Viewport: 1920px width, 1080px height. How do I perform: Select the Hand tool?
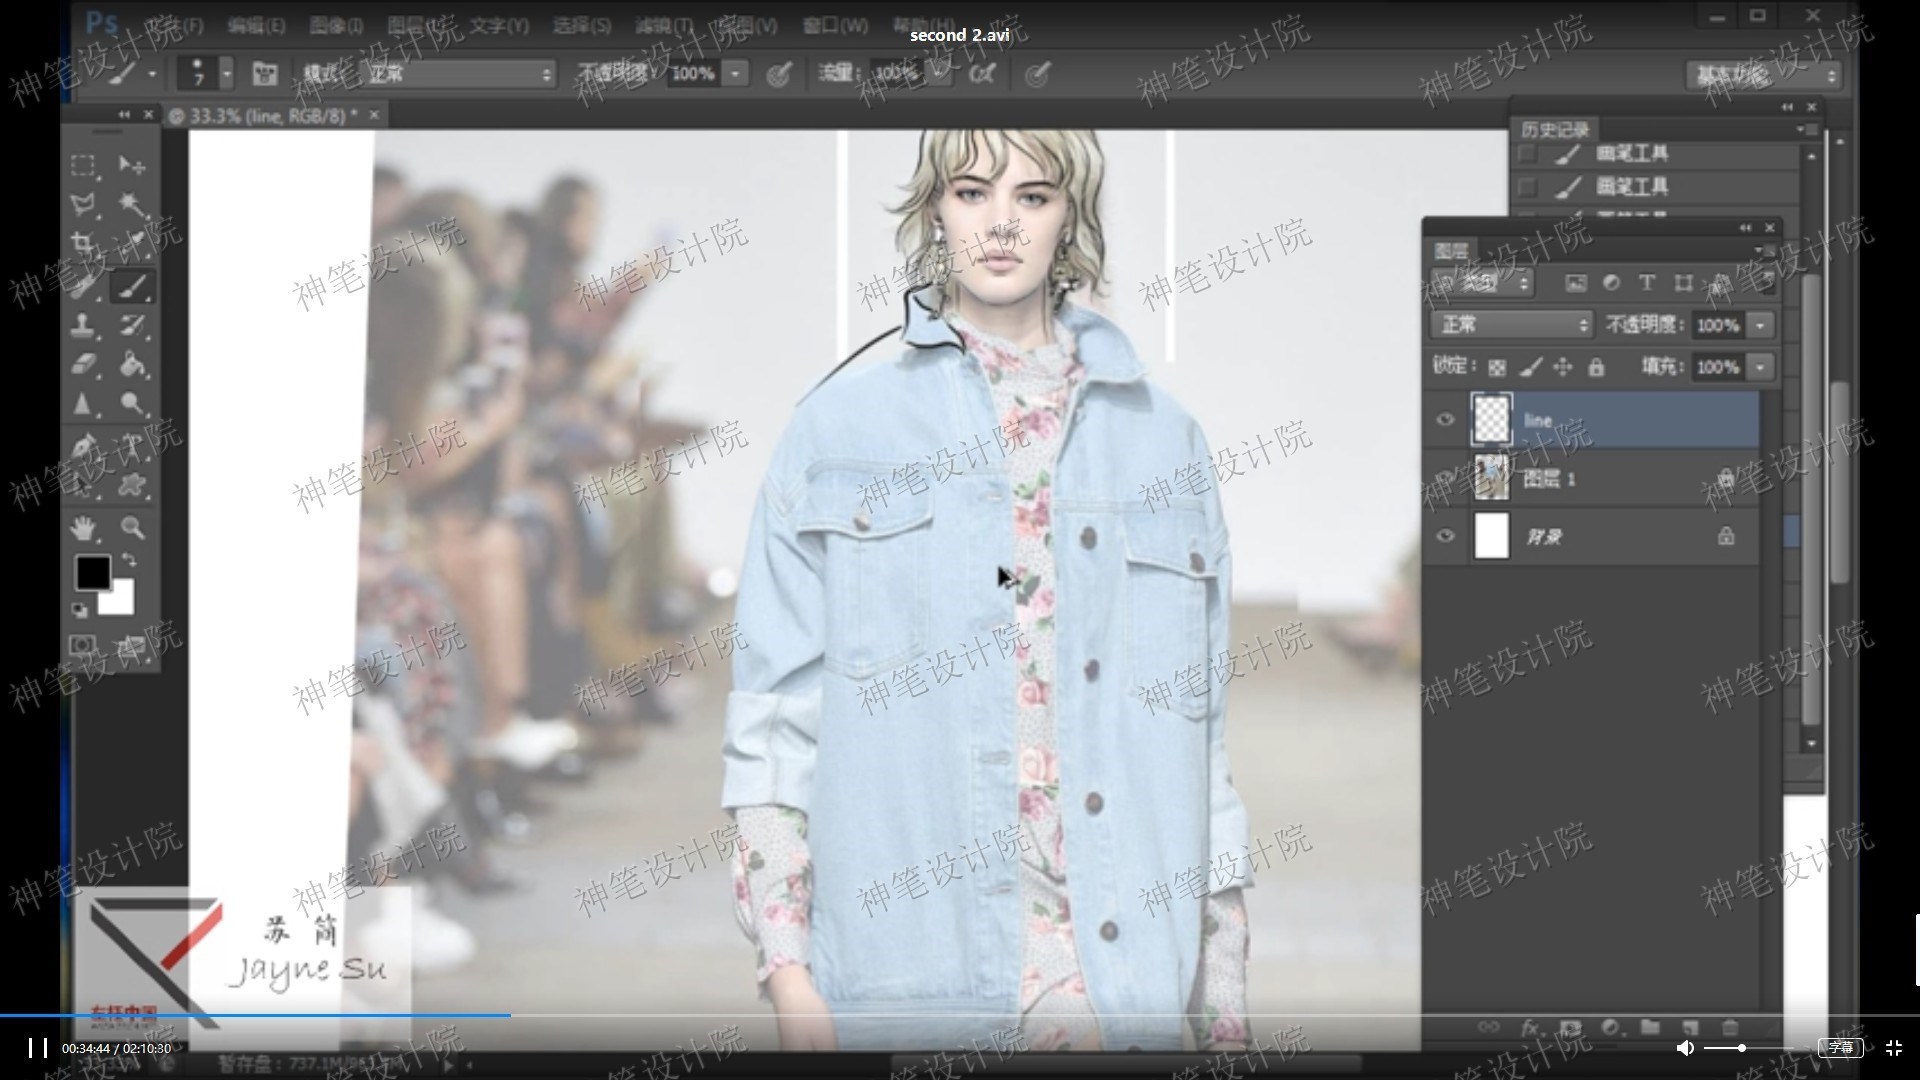click(84, 527)
